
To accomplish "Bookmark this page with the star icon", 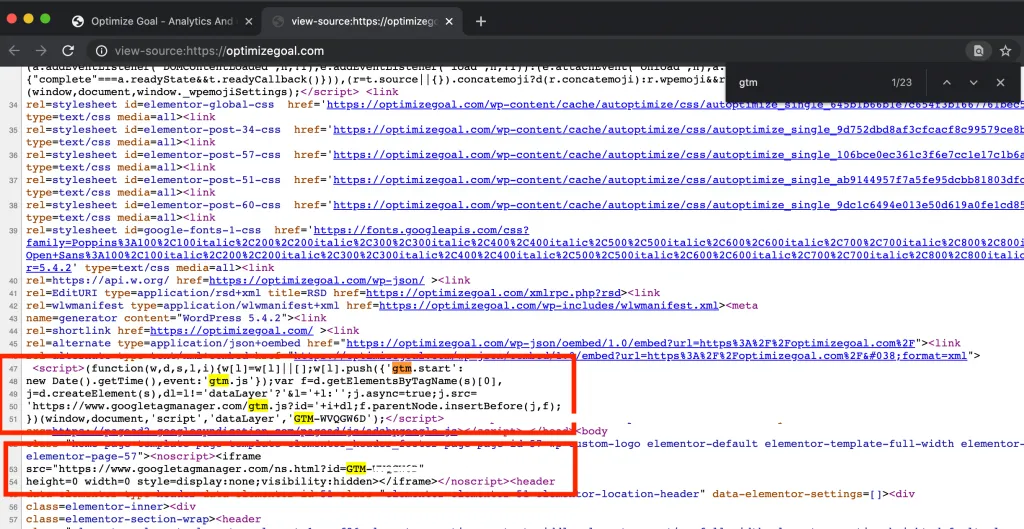I will (1006, 51).
